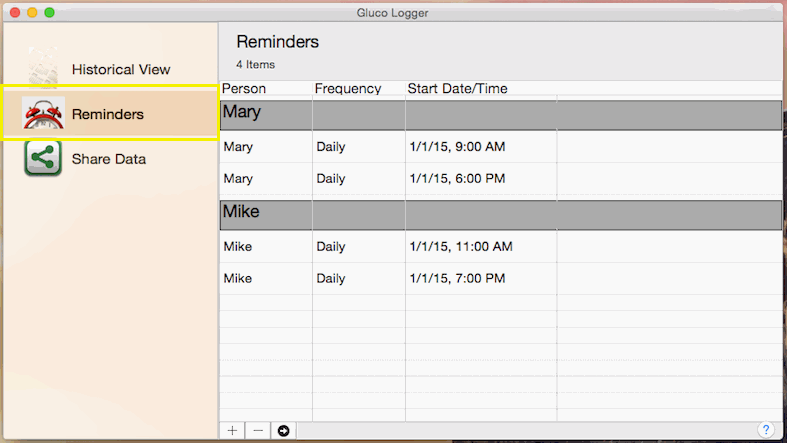This screenshot has height=443, width=787.
Task: Select the Mike group header row
Action: coord(500,214)
